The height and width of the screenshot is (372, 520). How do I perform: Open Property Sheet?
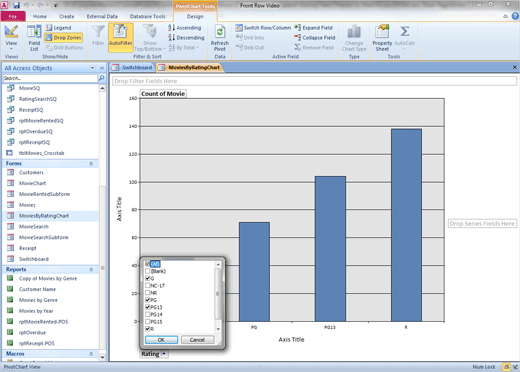[382, 37]
